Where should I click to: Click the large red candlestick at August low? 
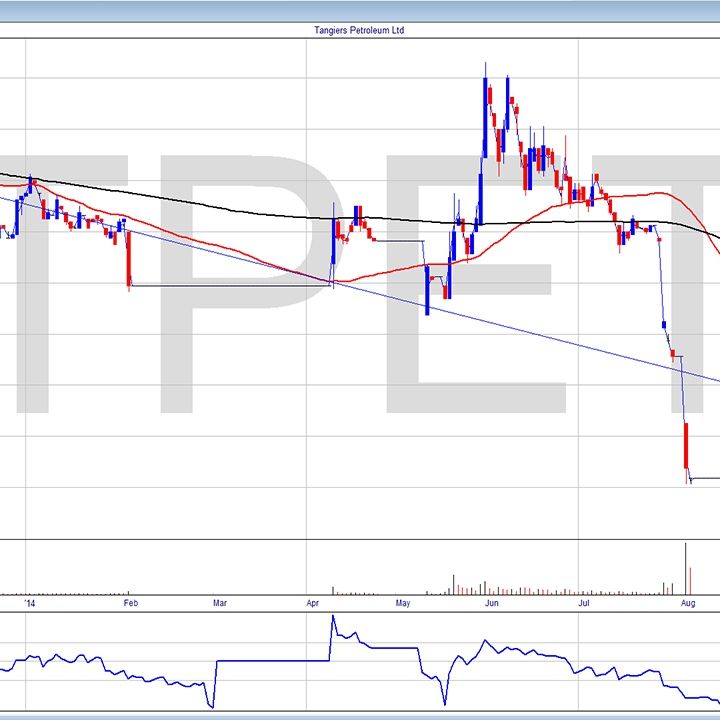[686, 446]
